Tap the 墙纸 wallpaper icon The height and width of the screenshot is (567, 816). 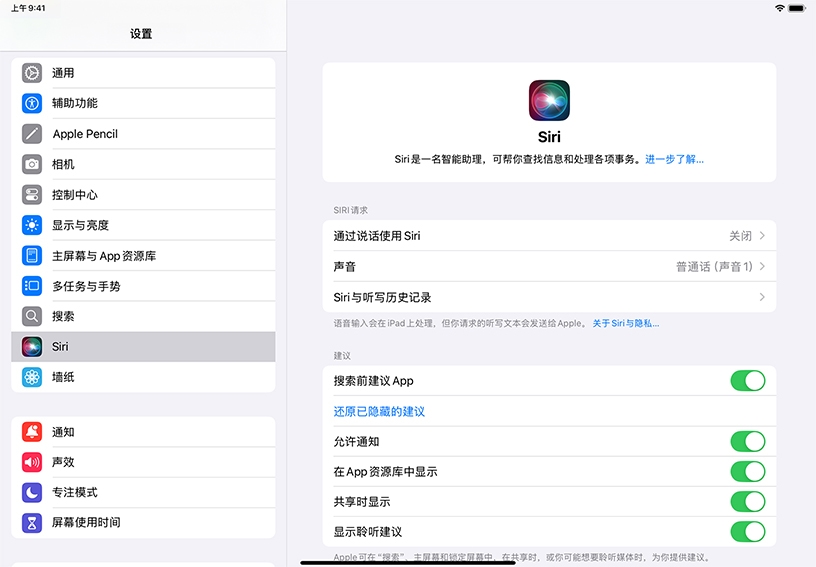click(x=32, y=377)
